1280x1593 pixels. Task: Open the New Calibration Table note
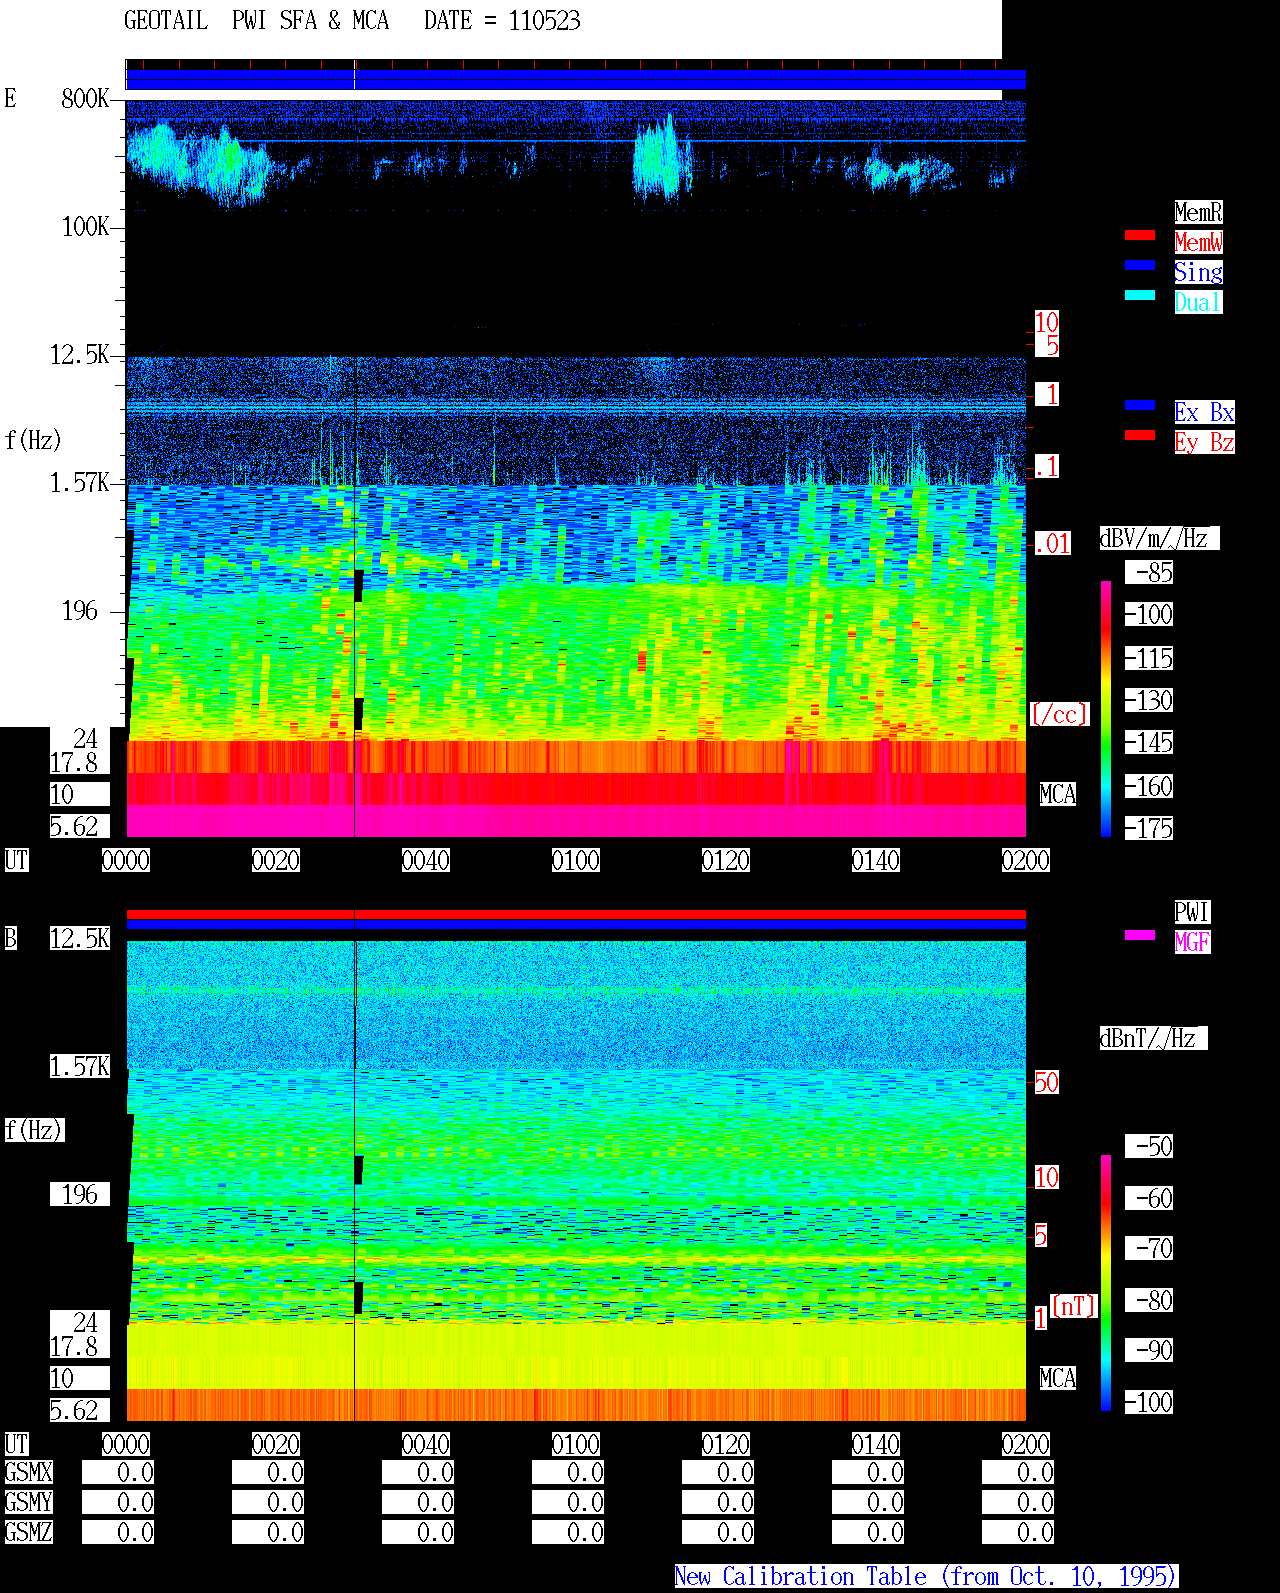[x=926, y=1576]
